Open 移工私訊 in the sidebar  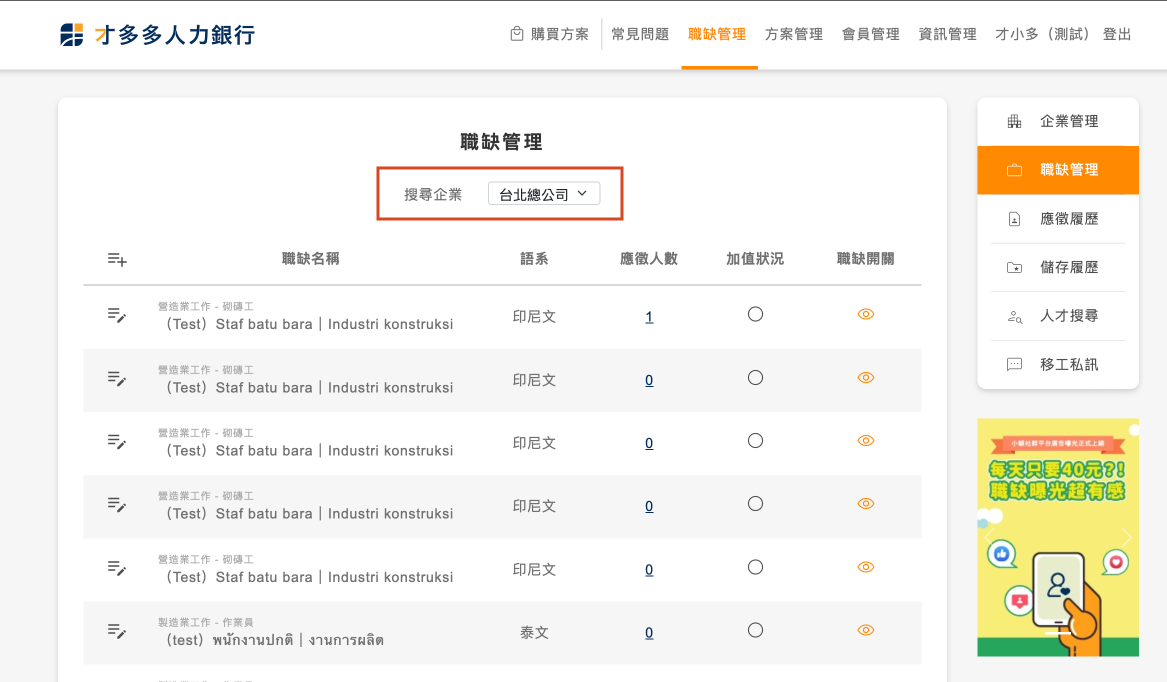point(1058,365)
